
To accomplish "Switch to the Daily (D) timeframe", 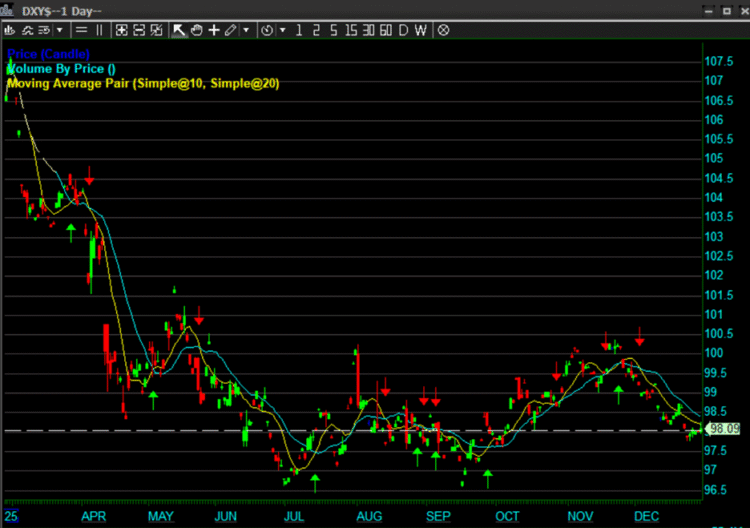I will (x=405, y=30).
